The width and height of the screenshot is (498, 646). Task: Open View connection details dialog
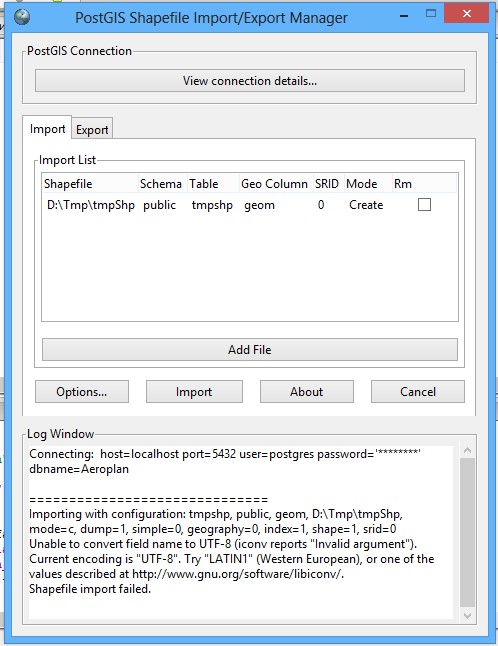[250, 81]
